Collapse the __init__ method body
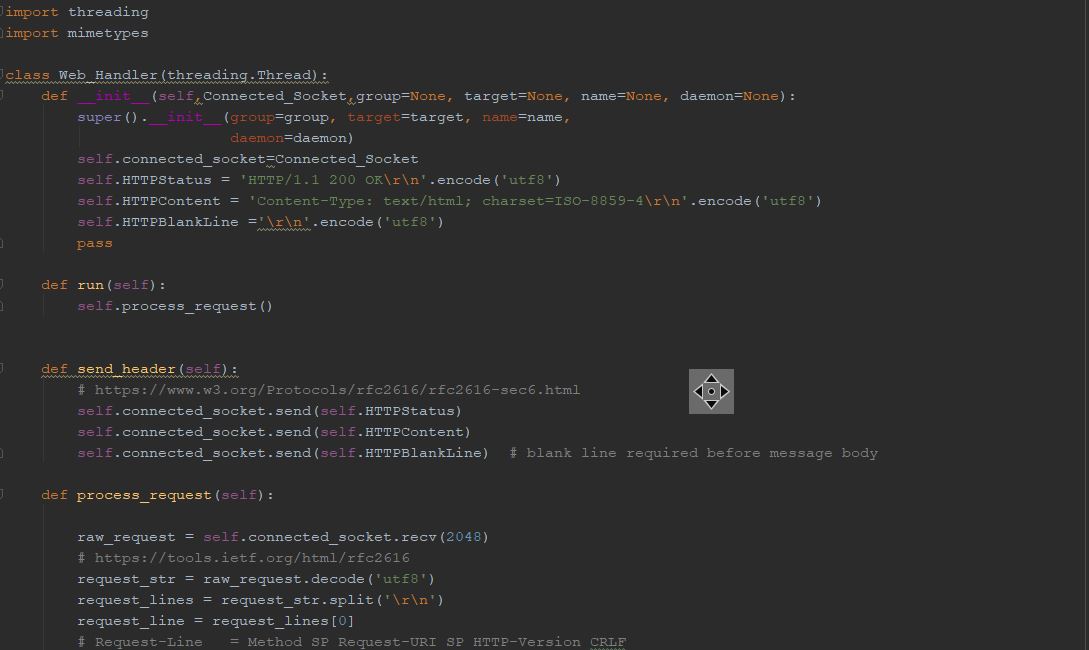Viewport: 1089px width, 650px height. (x=4, y=96)
